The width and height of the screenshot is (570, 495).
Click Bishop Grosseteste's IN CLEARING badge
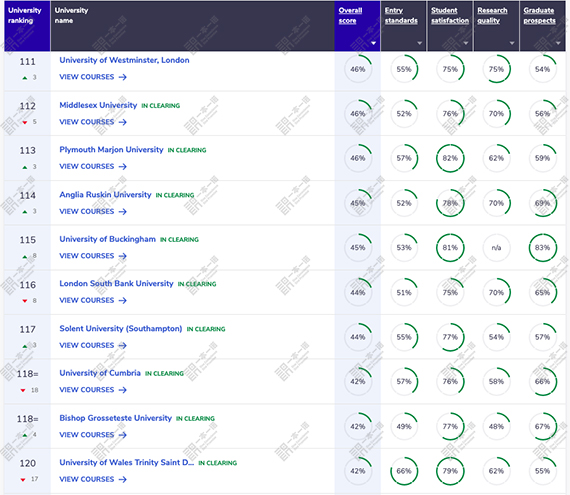coord(195,418)
